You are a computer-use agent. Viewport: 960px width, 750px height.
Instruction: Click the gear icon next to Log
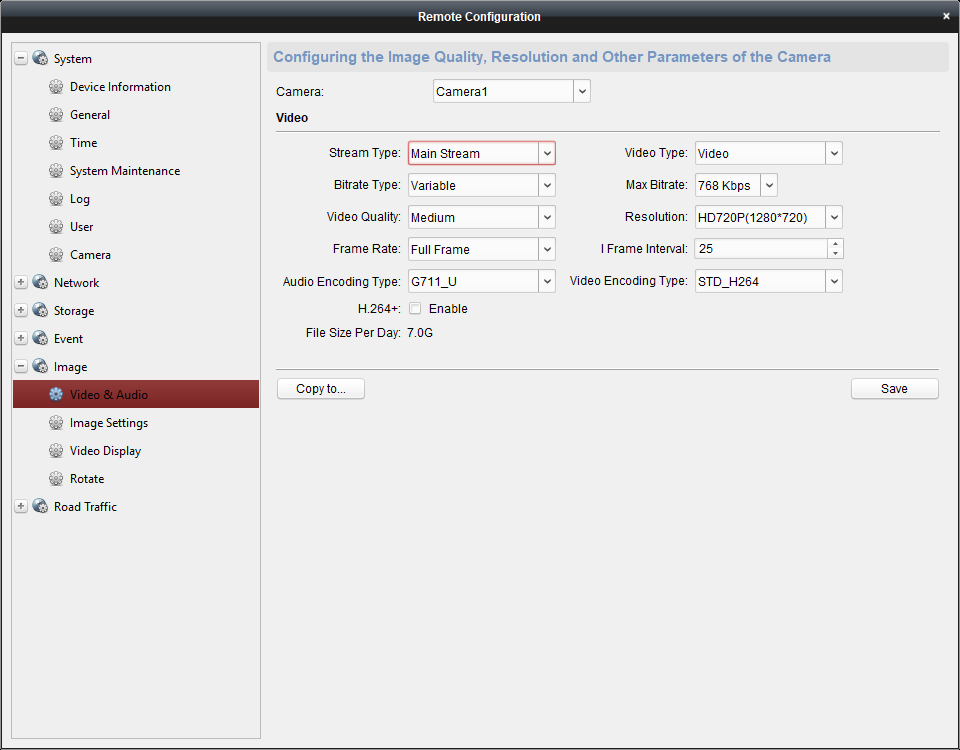56,199
